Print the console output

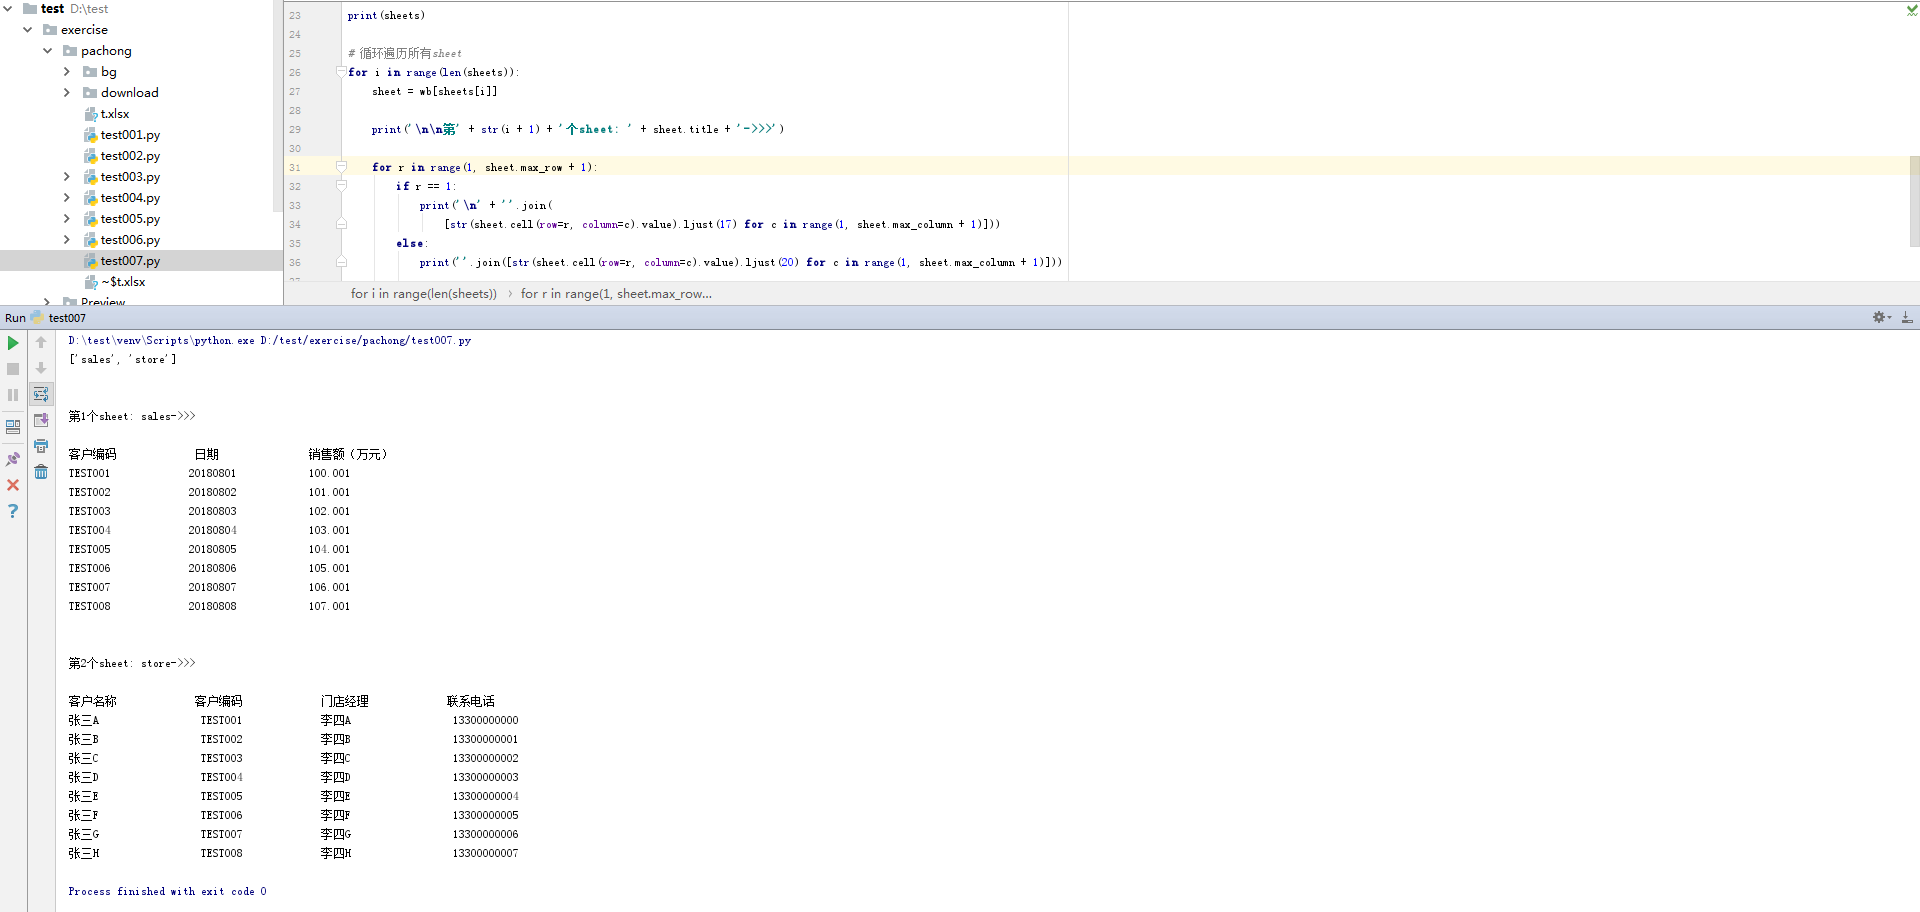[40, 446]
